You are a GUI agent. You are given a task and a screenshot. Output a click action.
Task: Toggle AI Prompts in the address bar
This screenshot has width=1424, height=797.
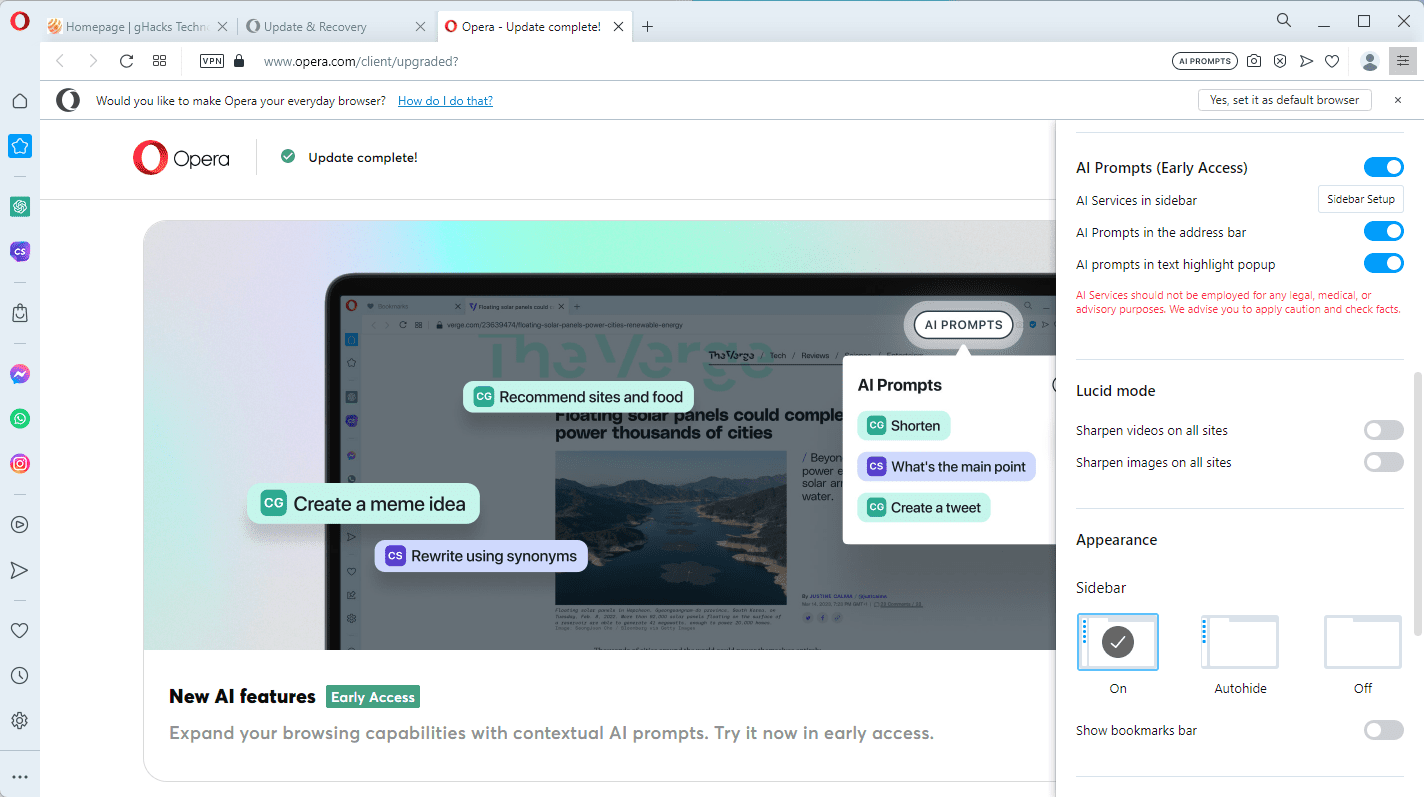pos(1384,231)
